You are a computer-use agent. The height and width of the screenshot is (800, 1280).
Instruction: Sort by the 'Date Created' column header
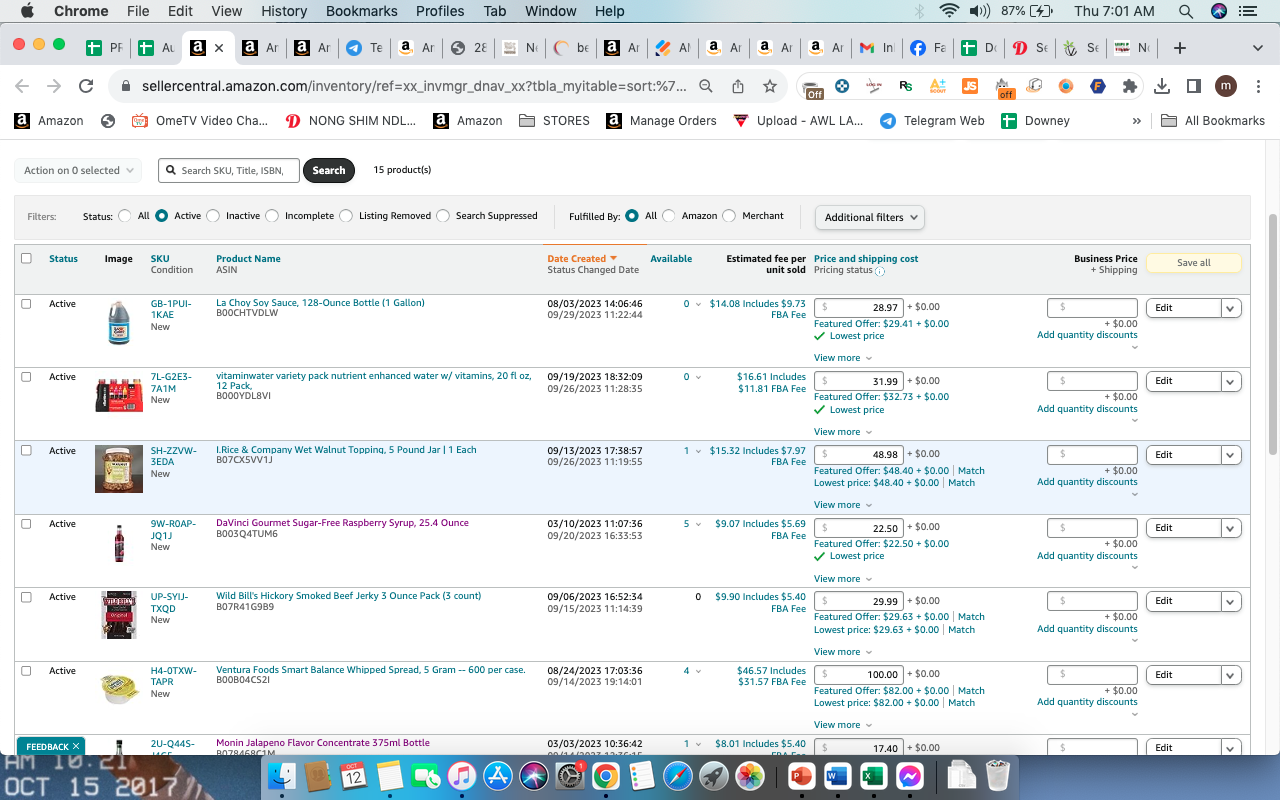(582, 259)
